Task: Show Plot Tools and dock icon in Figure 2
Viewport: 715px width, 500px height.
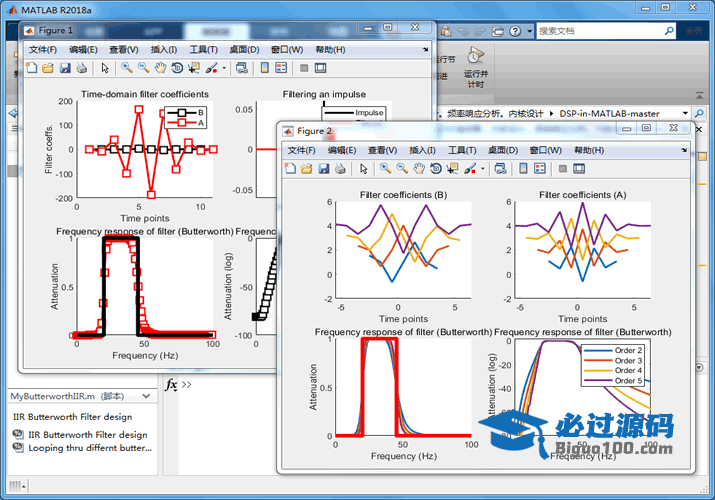Action: click(x=579, y=169)
